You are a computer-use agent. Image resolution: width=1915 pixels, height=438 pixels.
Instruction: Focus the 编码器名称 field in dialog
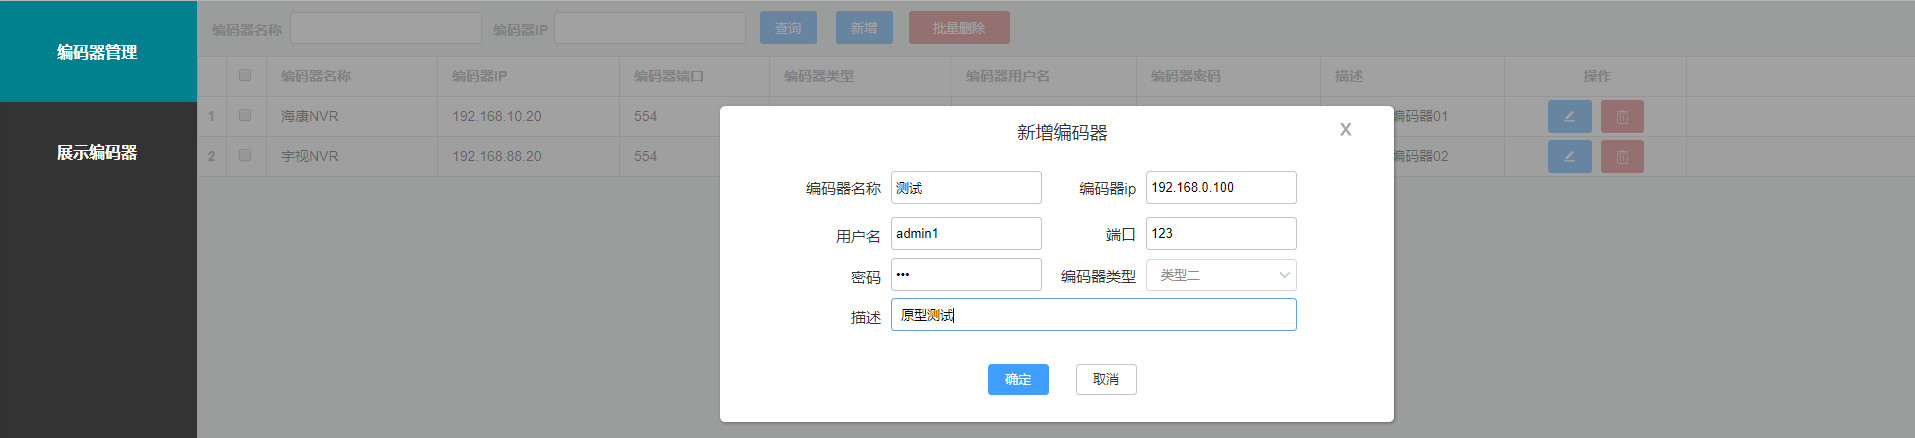point(966,188)
